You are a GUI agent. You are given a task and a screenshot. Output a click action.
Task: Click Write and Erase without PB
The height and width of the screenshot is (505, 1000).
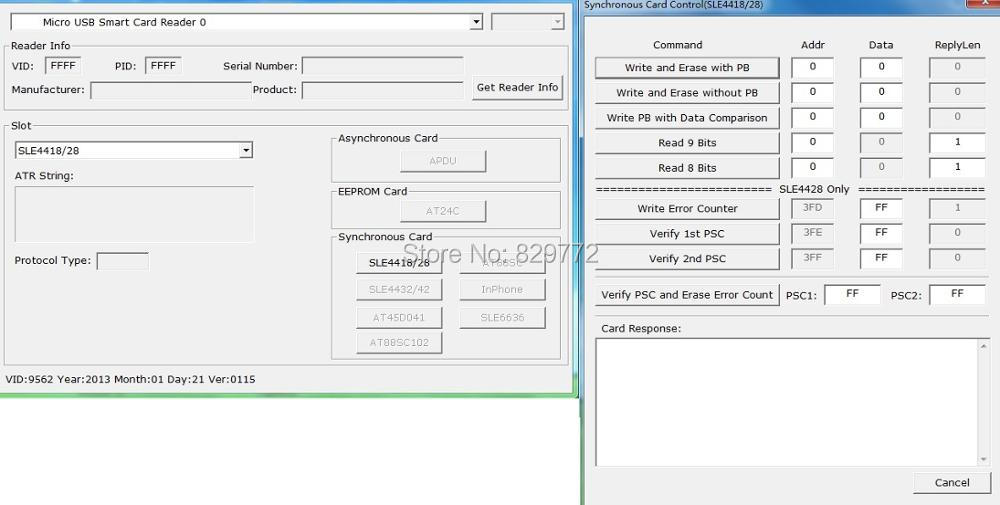687,92
